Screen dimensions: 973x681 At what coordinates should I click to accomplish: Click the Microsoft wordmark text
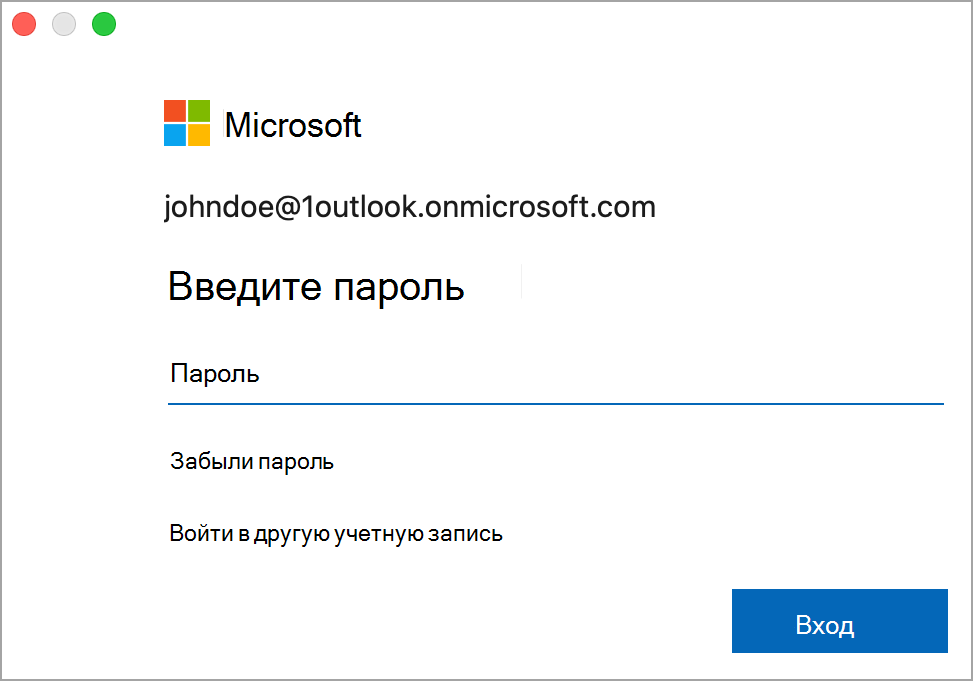pos(293,125)
